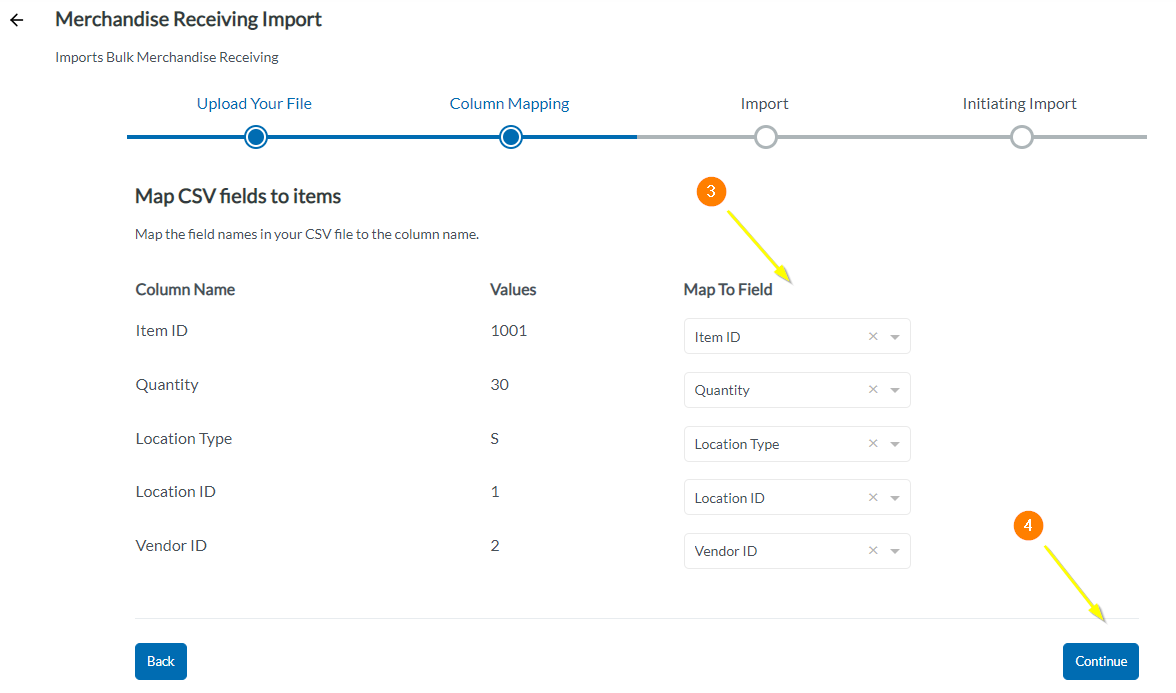Click the Upload Your File step circle

(x=256, y=137)
